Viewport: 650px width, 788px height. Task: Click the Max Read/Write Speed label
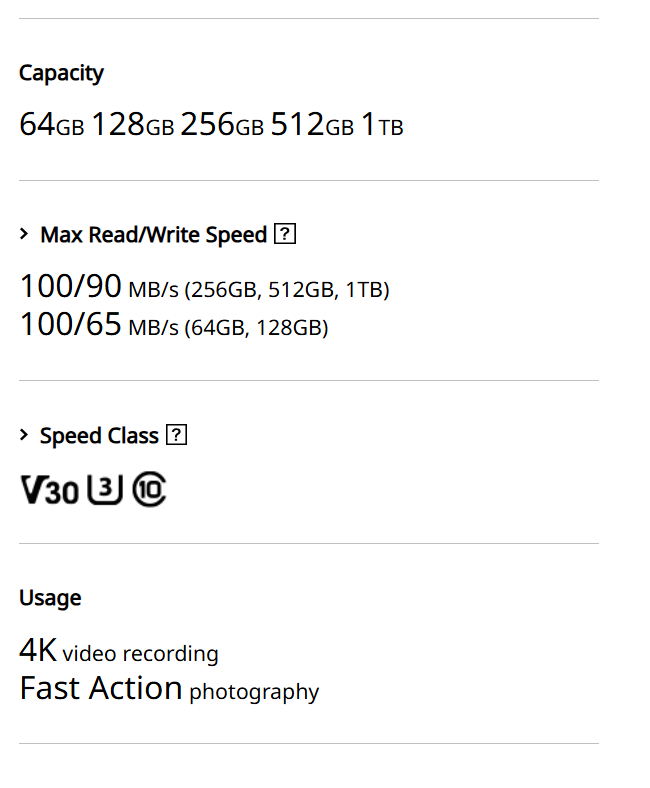point(153,235)
